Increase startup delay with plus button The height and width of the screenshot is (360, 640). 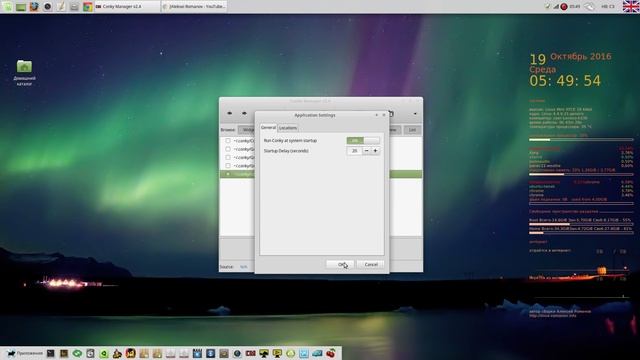375,151
